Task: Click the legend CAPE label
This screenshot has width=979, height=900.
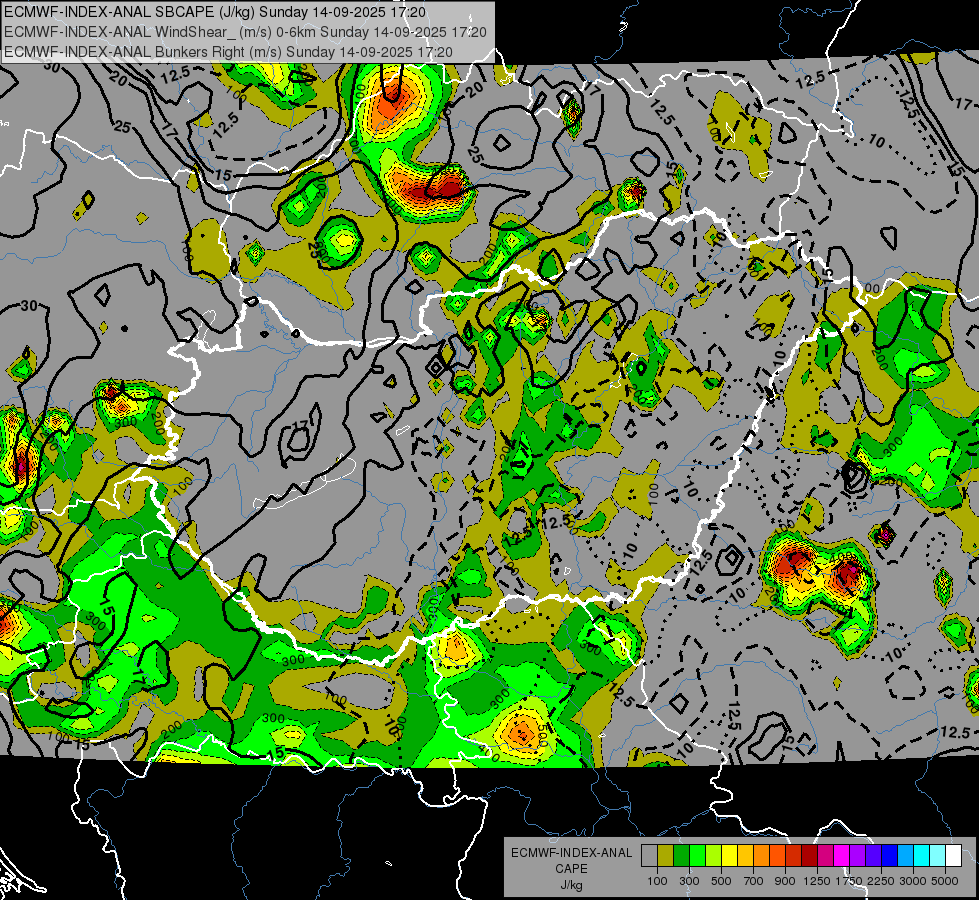Action: point(572,868)
